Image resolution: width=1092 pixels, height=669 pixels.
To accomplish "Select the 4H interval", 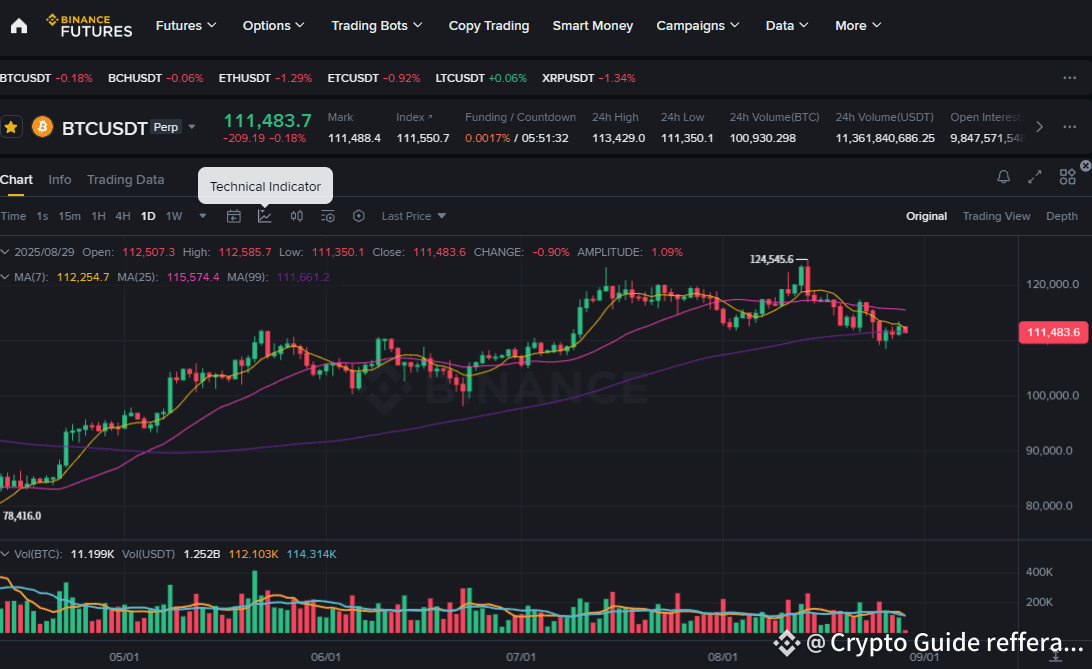I will (x=123, y=217).
